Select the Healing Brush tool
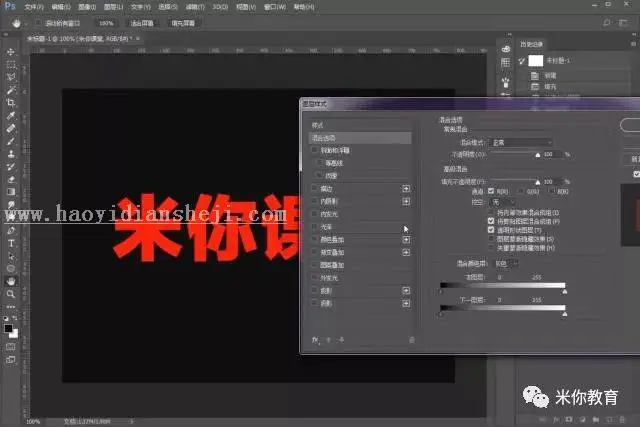 pos(11,128)
